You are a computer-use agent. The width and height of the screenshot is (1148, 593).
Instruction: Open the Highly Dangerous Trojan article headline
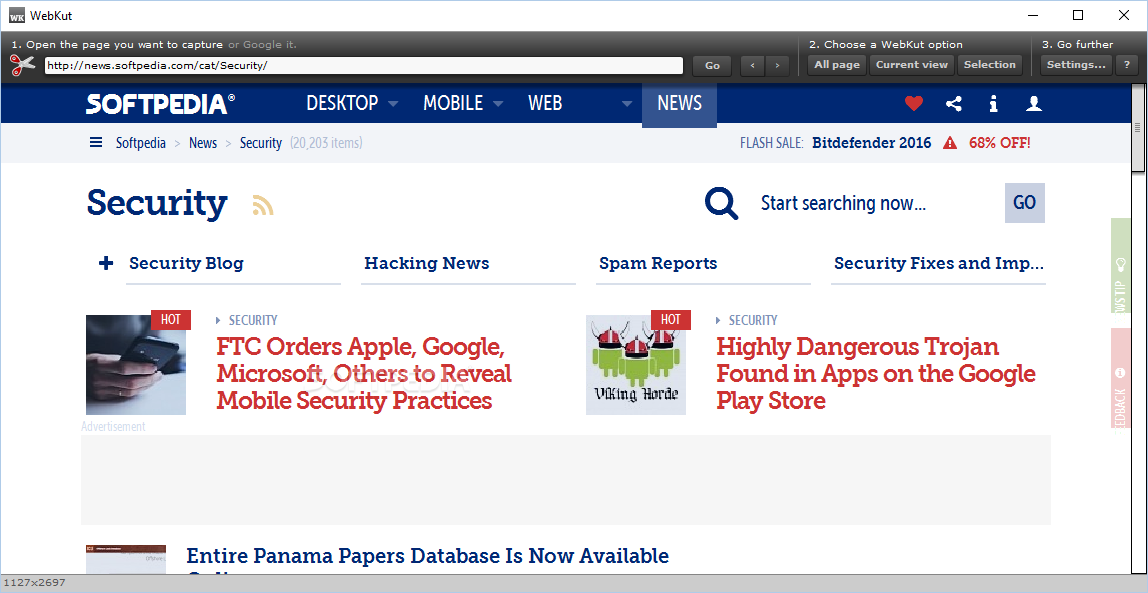(x=876, y=373)
